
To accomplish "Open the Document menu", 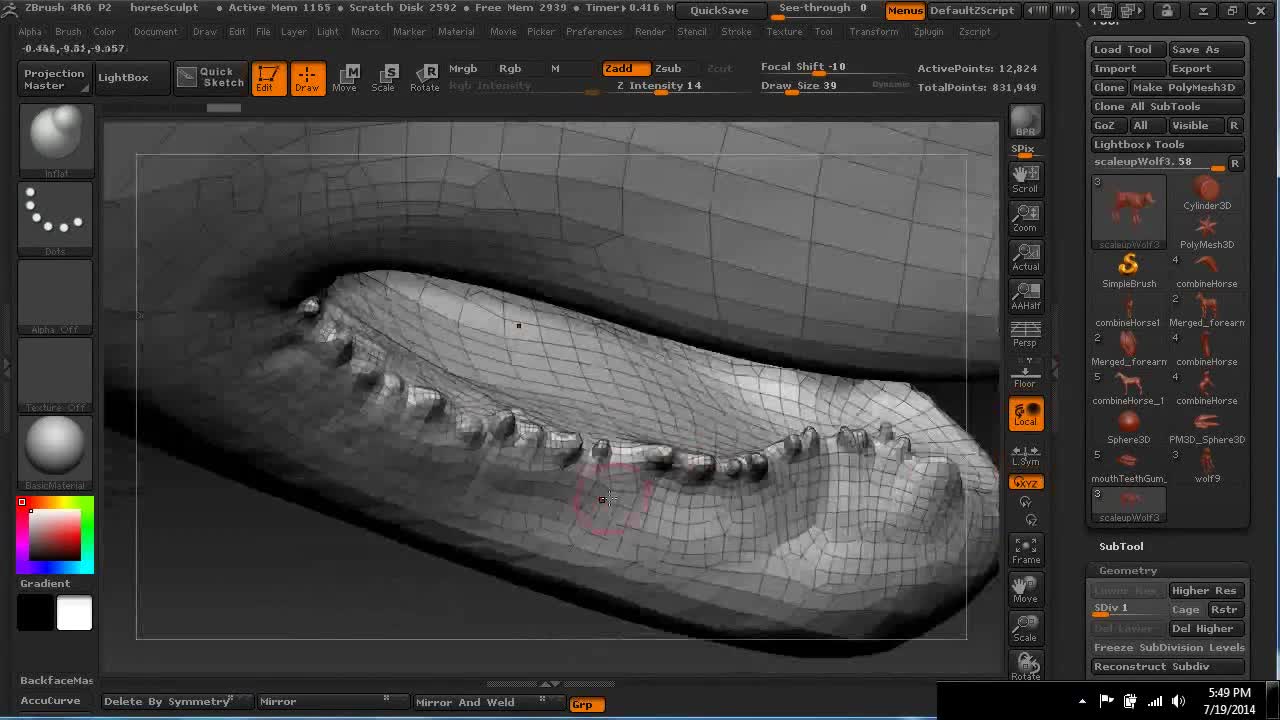I will coord(155,32).
